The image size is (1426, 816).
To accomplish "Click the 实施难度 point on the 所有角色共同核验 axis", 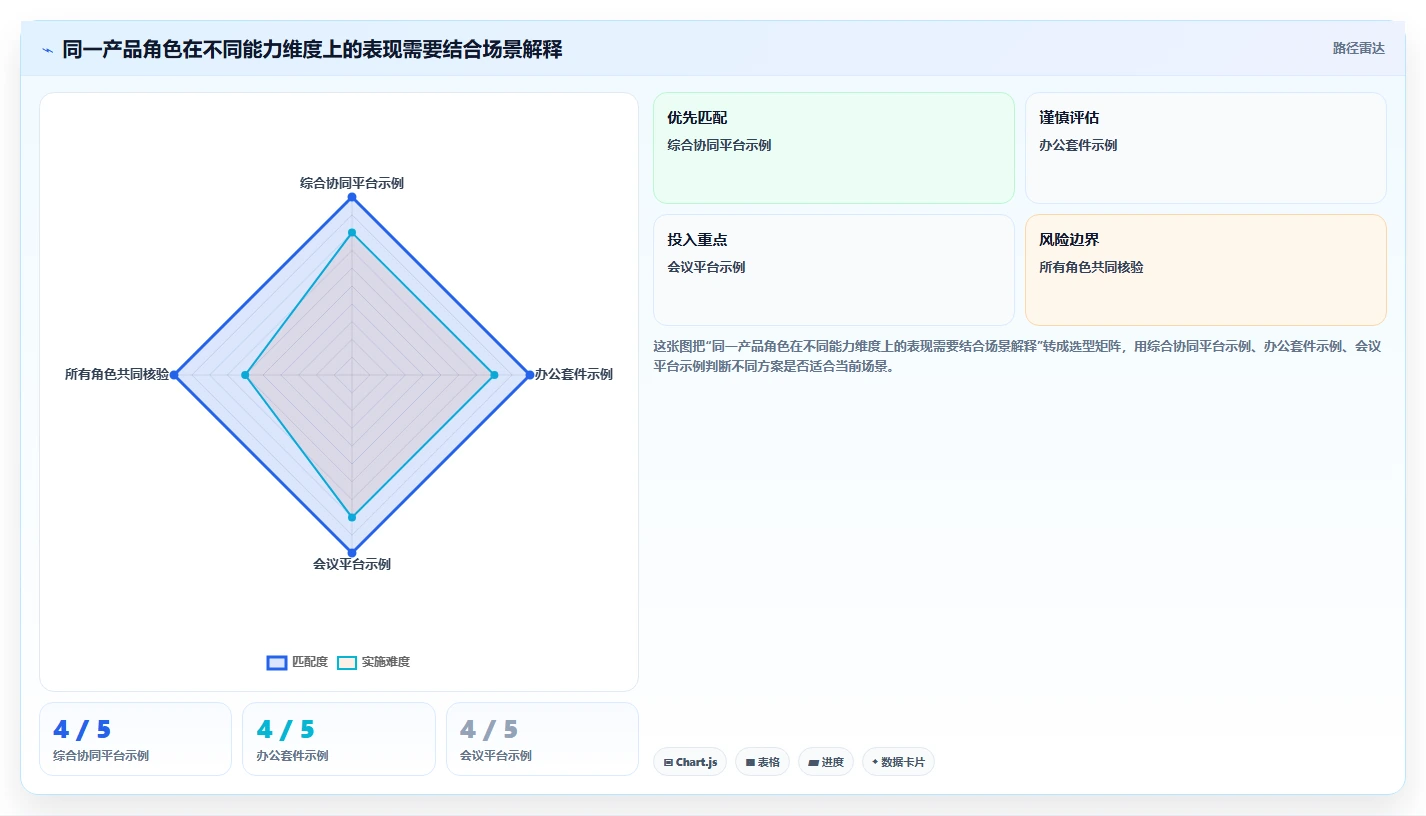I will point(246,375).
